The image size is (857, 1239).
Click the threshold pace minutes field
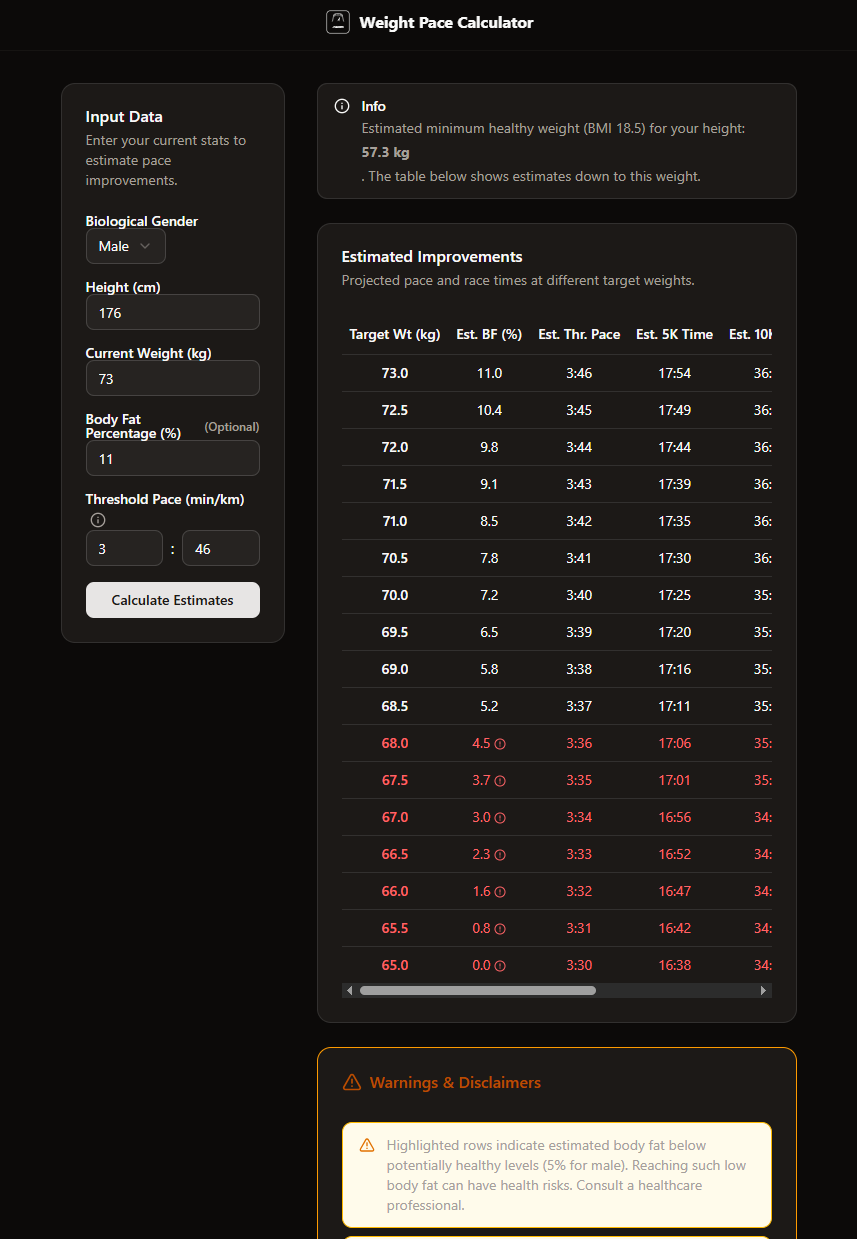click(x=124, y=548)
